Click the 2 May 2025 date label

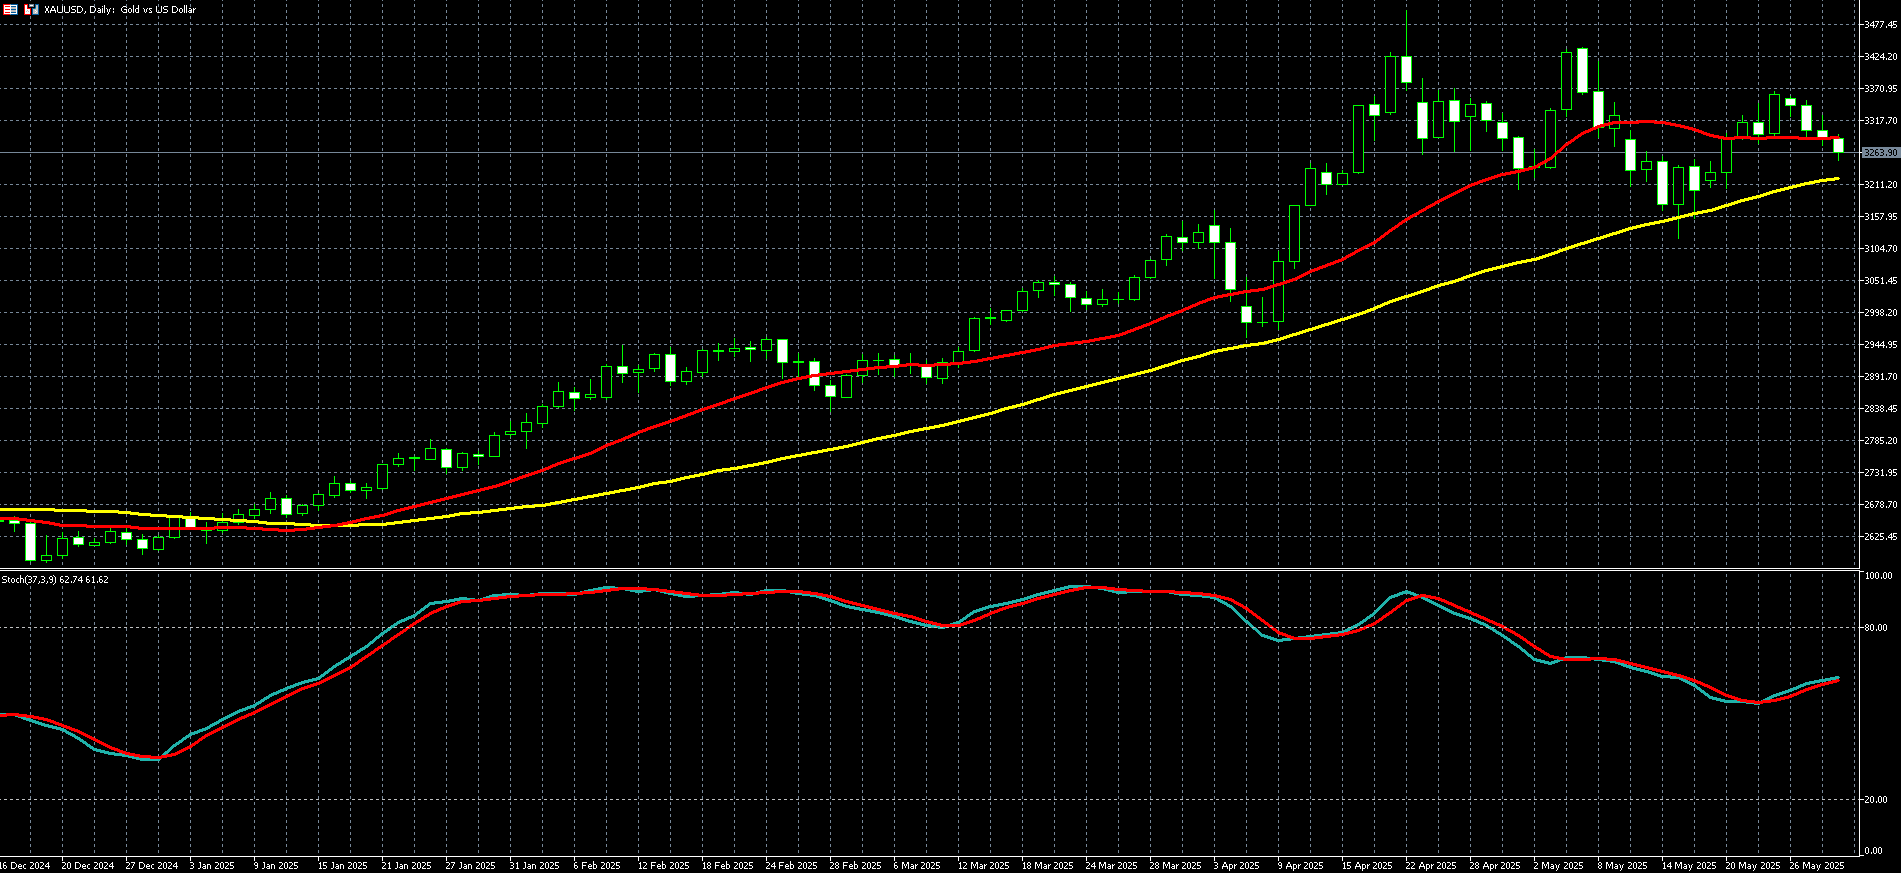(x=1559, y=866)
